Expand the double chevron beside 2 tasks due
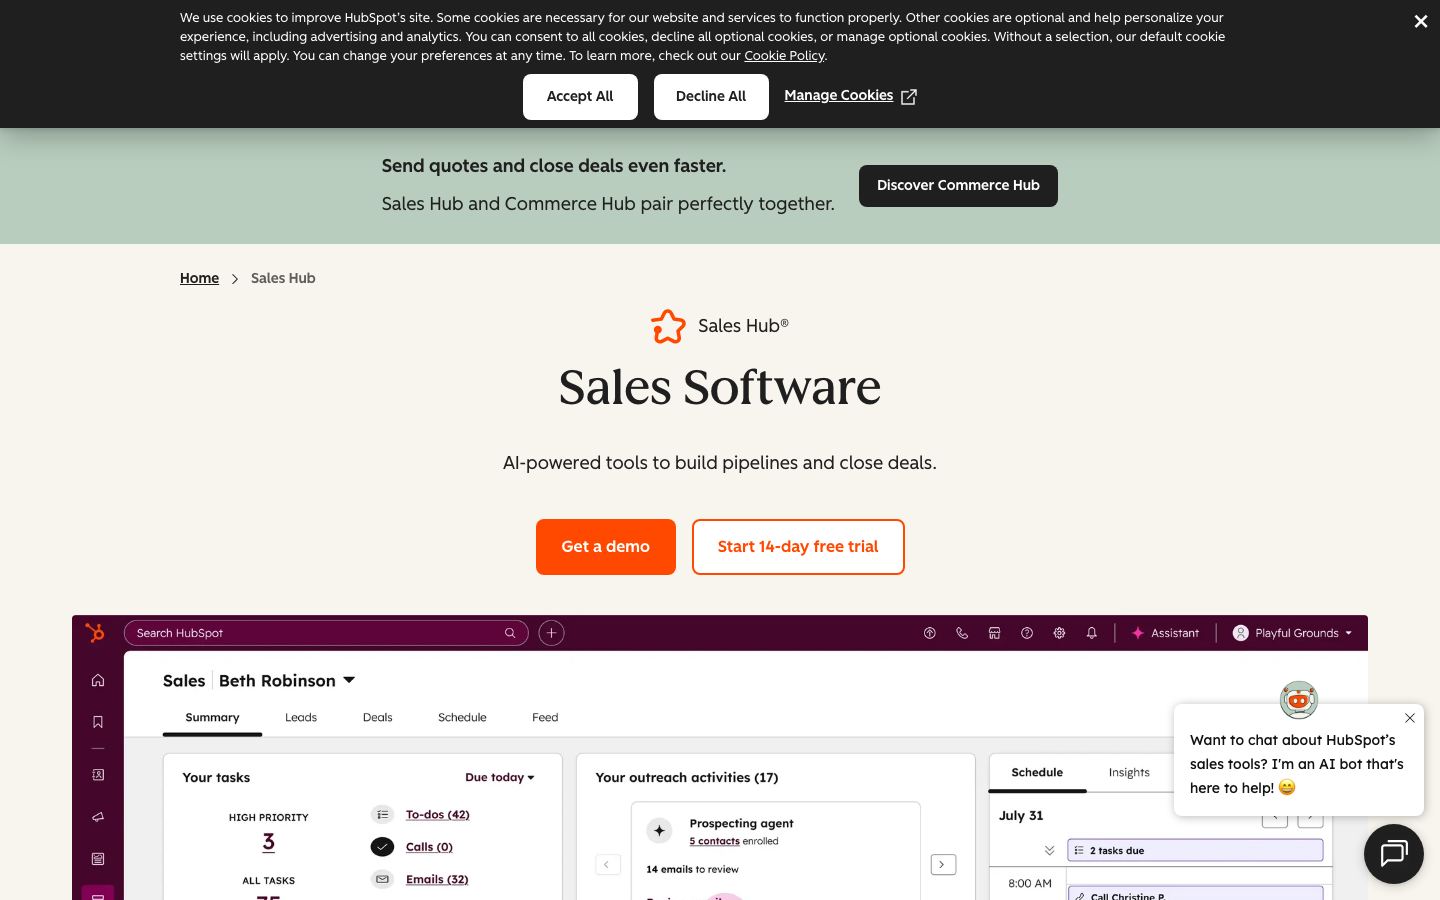This screenshot has width=1440, height=900. [1049, 851]
